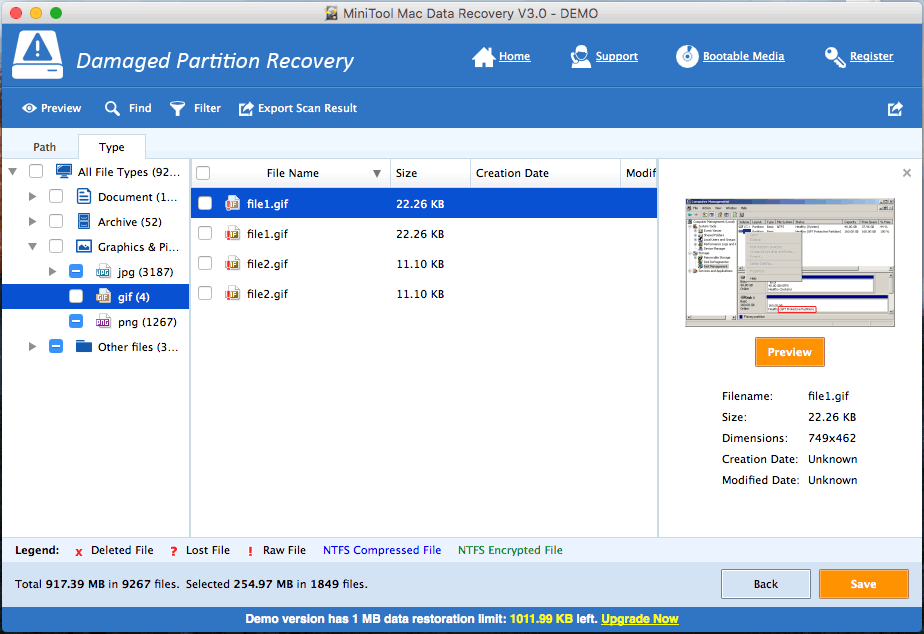Click the Bootable Media disc icon
The width and height of the screenshot is (924, 634).
tap(686, 57)
